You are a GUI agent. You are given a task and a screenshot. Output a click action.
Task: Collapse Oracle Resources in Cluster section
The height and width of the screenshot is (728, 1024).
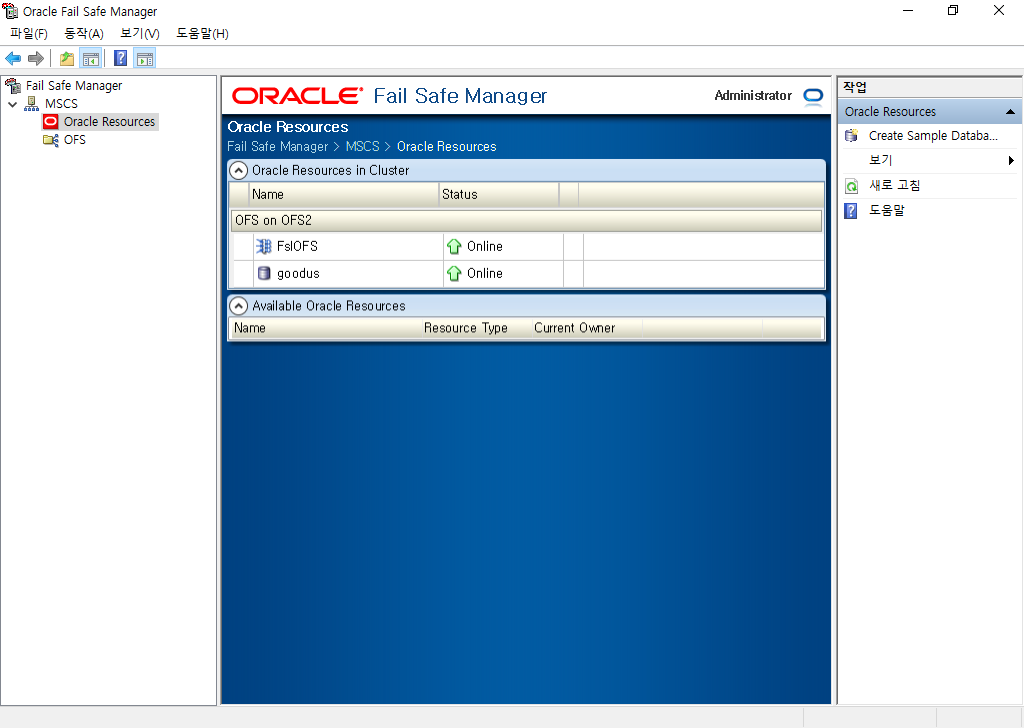point(239,171)
